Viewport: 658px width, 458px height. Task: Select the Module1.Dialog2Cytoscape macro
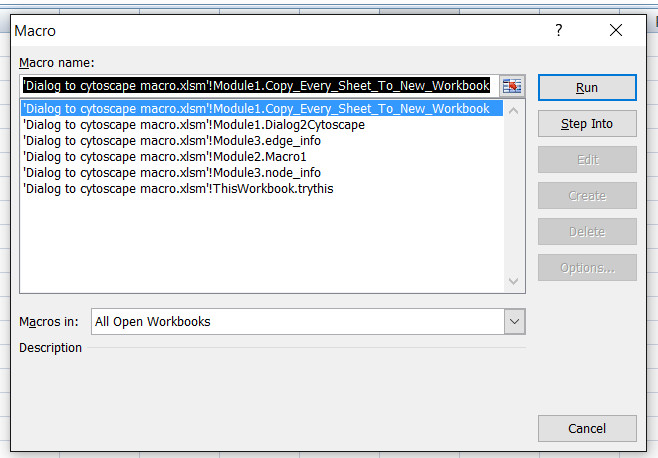click(262, 125)
